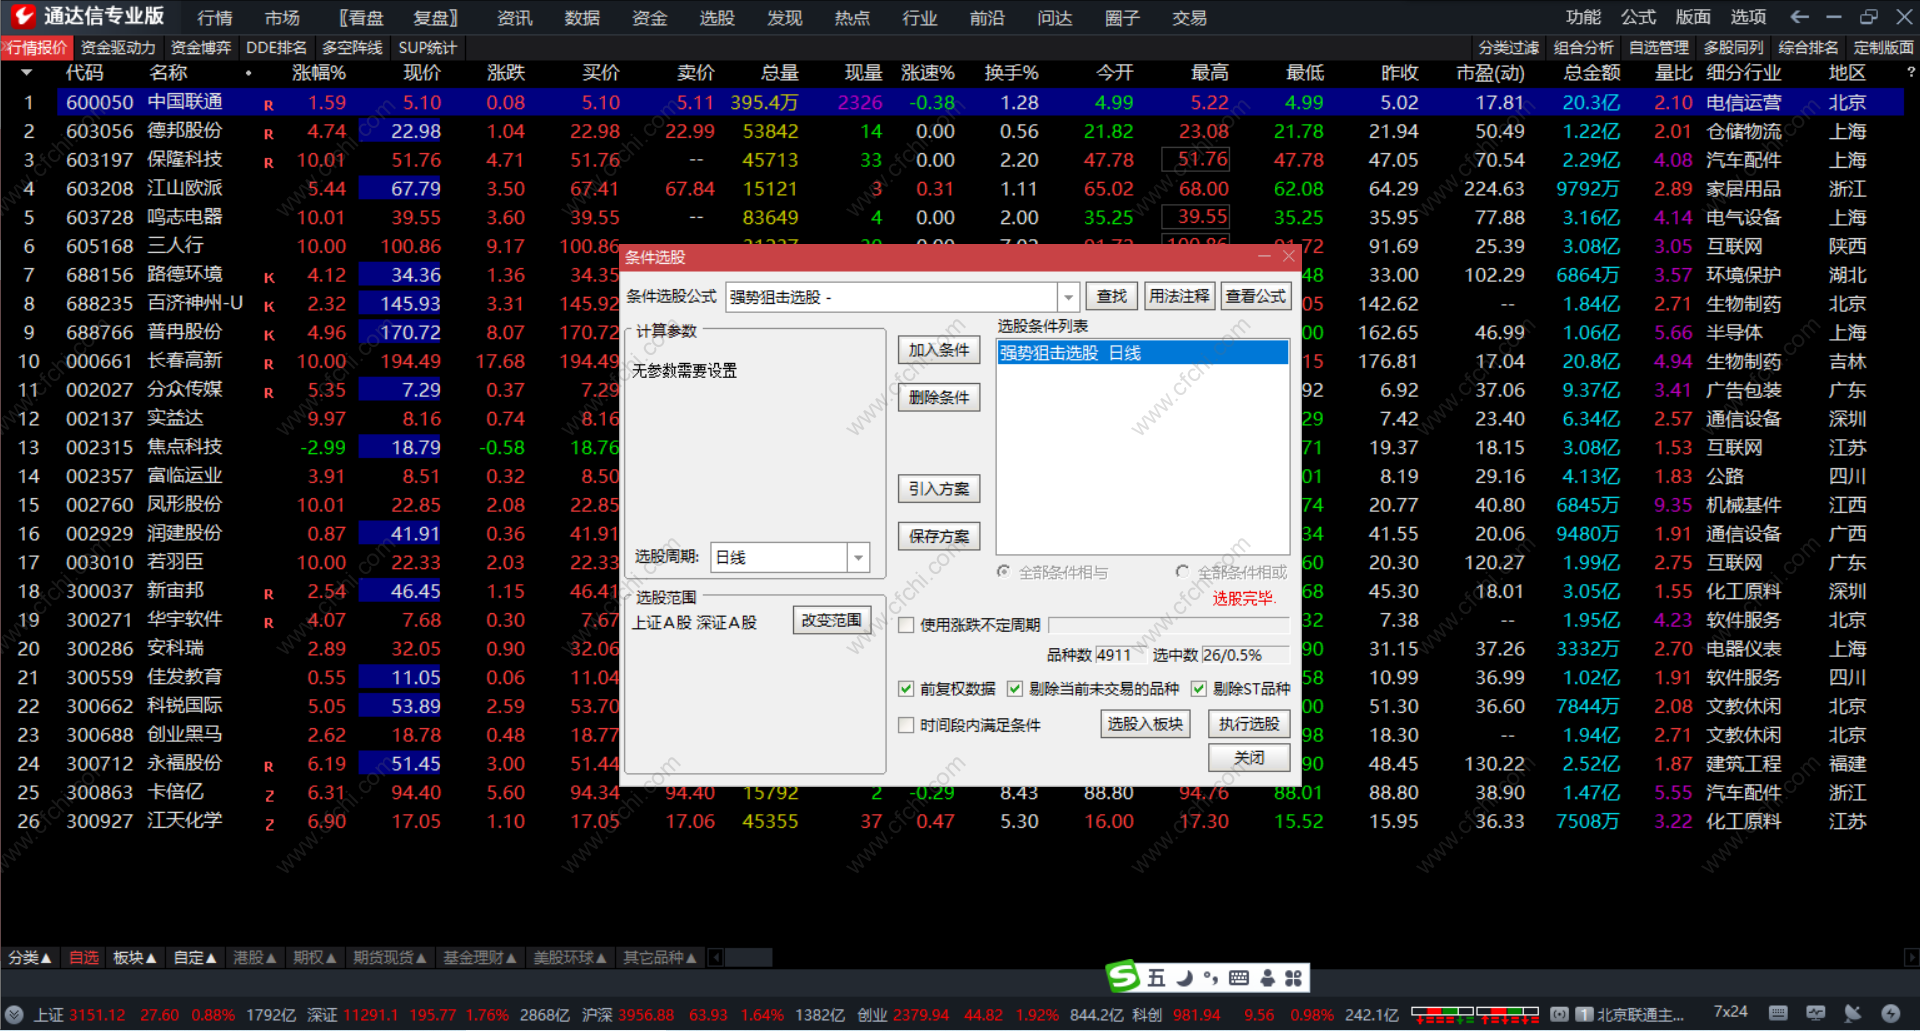The image size is (1920, 1031).
Task: Click the 关闭 button in dialog
Action: click(1249, 758)
